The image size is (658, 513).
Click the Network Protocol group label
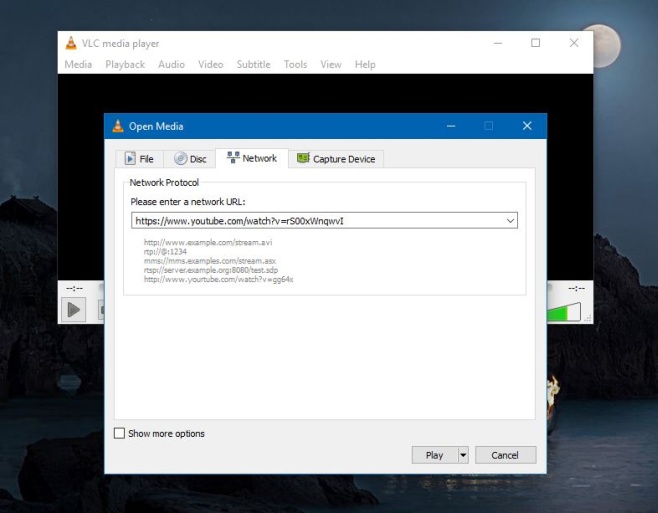(164, 183)
